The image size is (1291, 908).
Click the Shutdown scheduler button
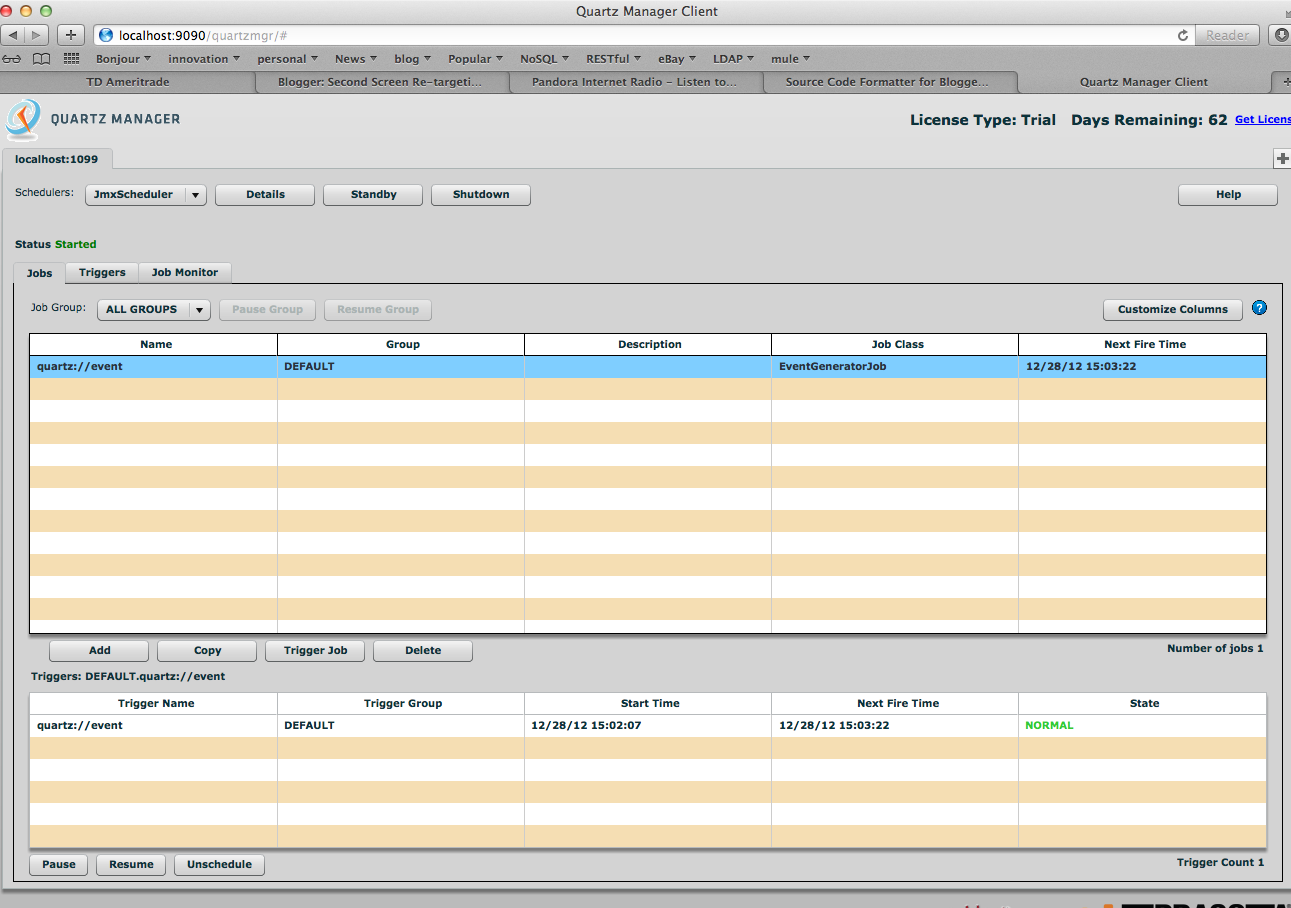pos(480,194)
